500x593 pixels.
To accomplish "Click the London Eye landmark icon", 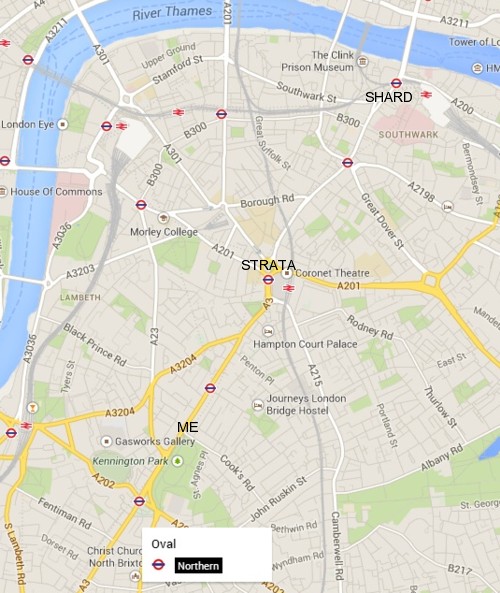I will (62, 124).
